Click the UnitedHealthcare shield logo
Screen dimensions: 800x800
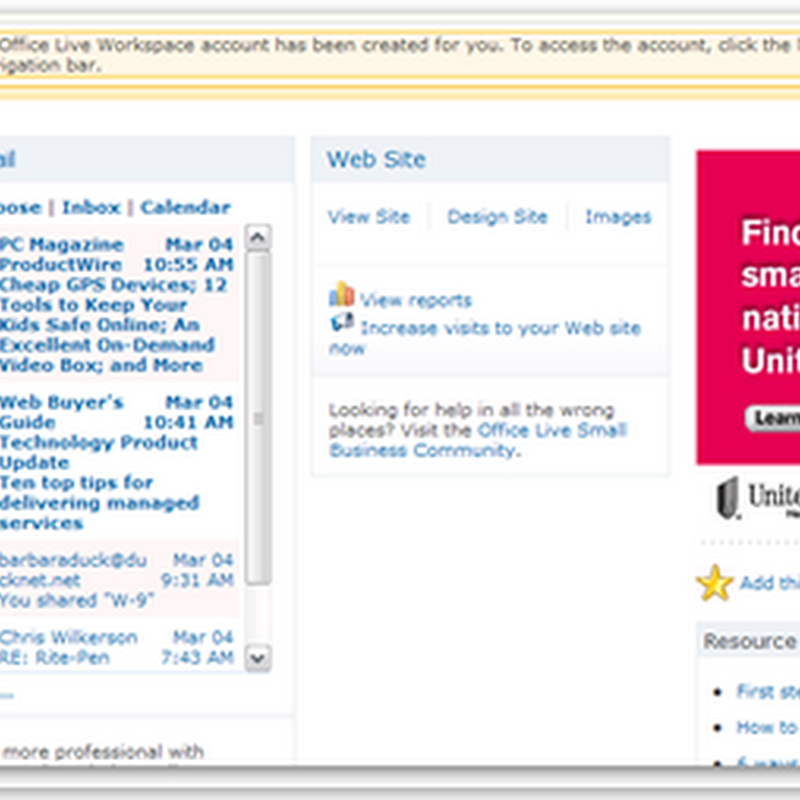click(728, 497)
